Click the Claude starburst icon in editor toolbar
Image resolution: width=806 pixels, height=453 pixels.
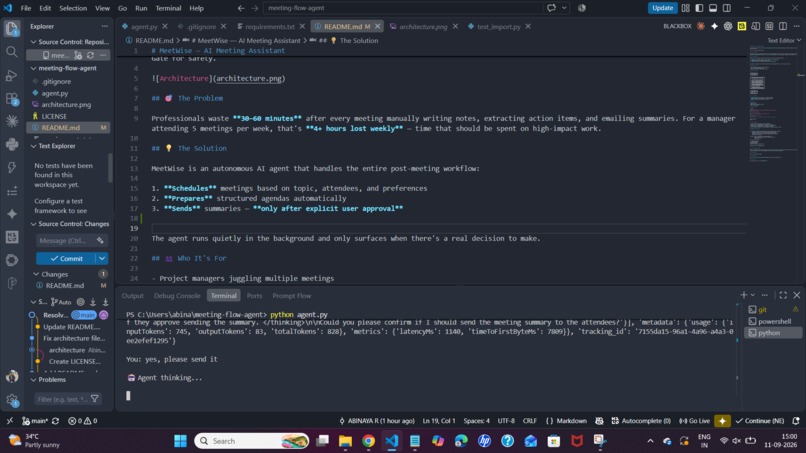coord(701,26)
